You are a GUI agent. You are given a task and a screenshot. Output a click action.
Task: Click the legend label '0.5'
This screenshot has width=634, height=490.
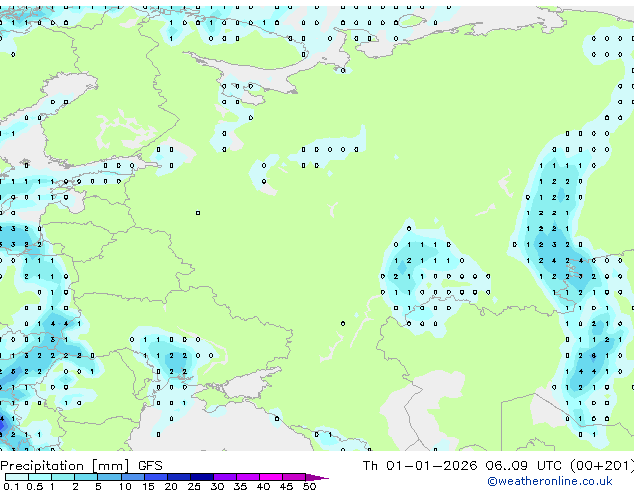click(x=34, y=486)
